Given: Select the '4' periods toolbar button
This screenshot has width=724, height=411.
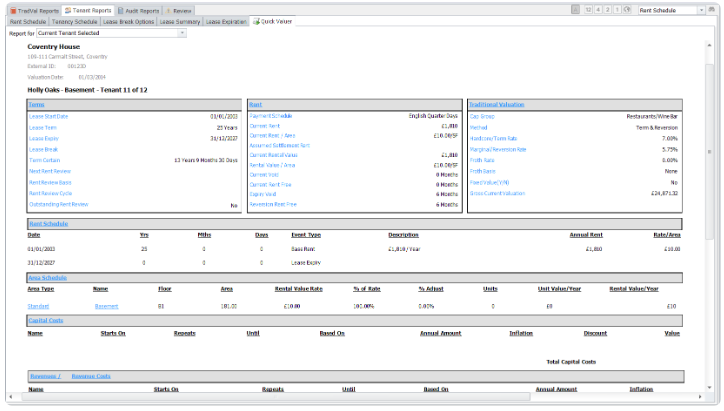Looking at the screenshot, I should pos(597,9).
